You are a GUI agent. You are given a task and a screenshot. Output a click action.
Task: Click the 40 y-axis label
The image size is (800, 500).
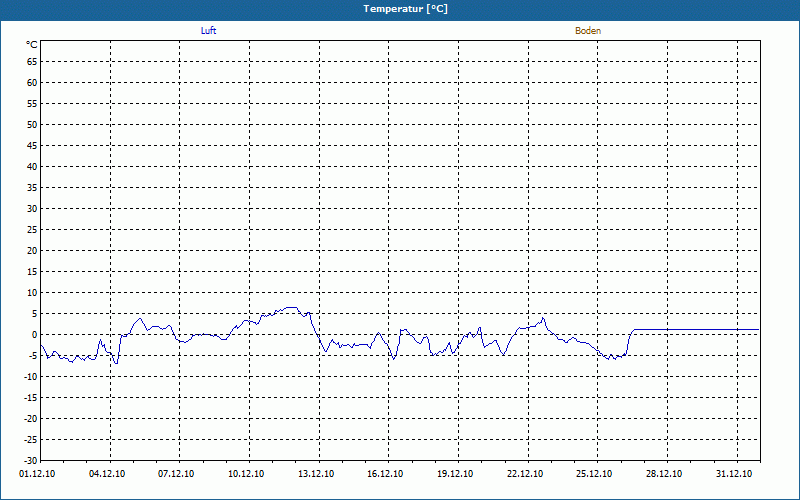(x=32, y=167)
